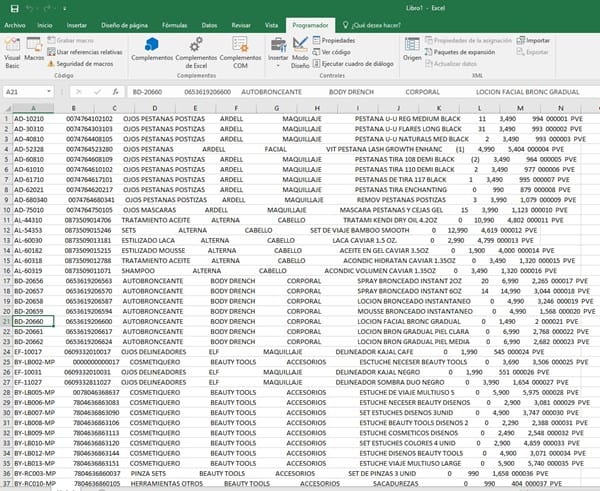Click Importar XML button
Image resolution: width=600 pixels, height=491 pixels.
pyautogui.click(x=533, y=40)
